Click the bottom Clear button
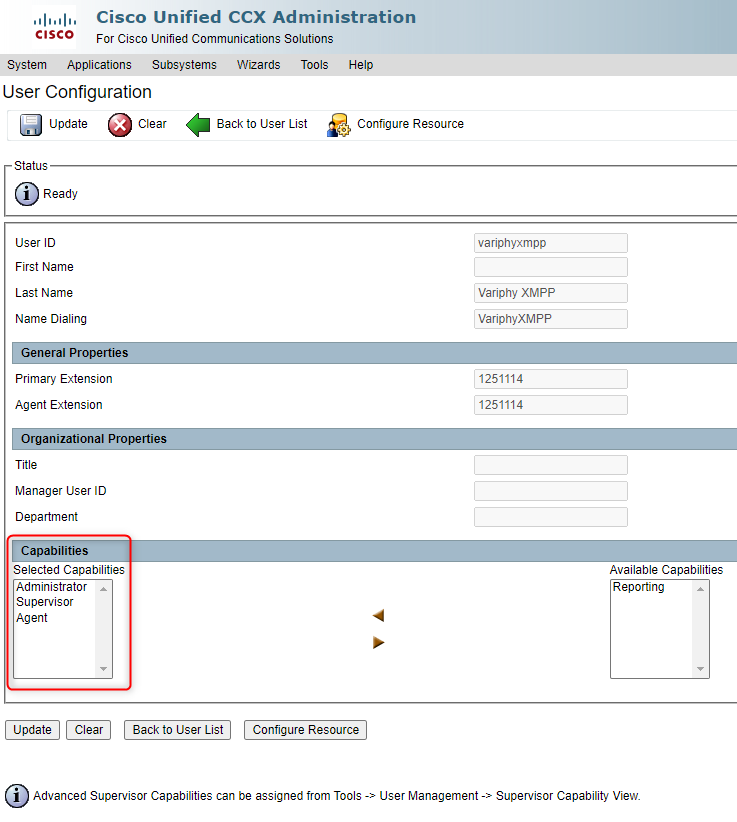The height and width of the screenshot is (822, 737). (x=89, y=730)
